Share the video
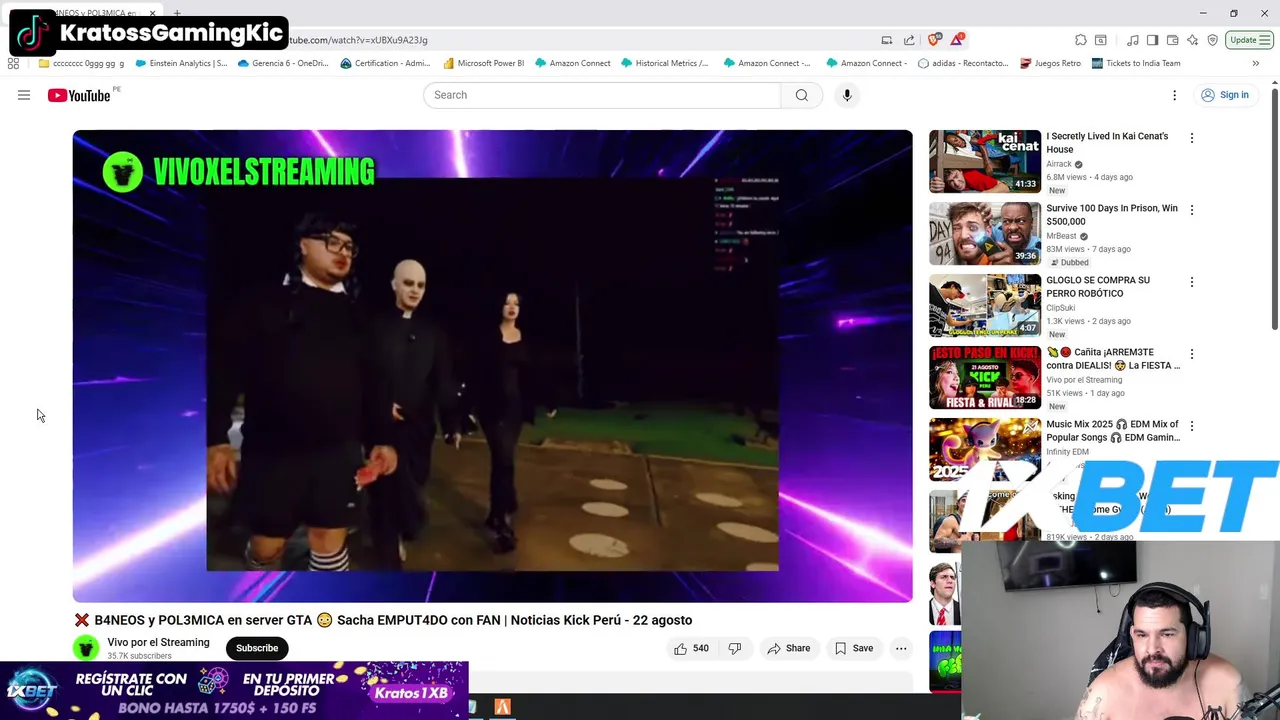 point(789,648)
